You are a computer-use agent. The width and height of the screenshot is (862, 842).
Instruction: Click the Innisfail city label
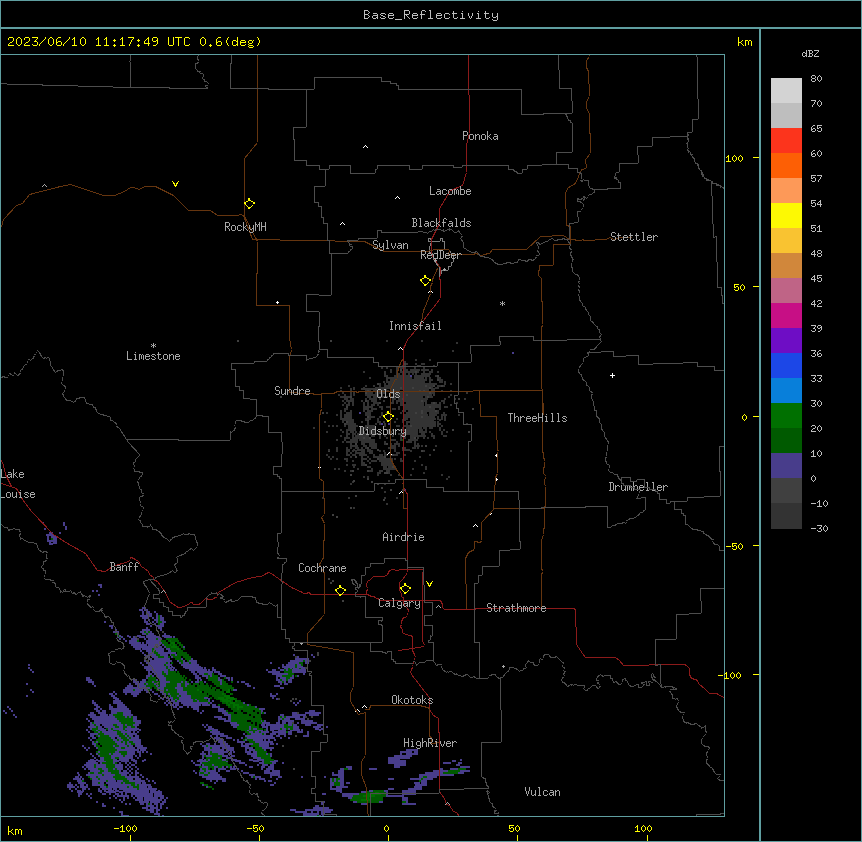(x=415, y=326)
